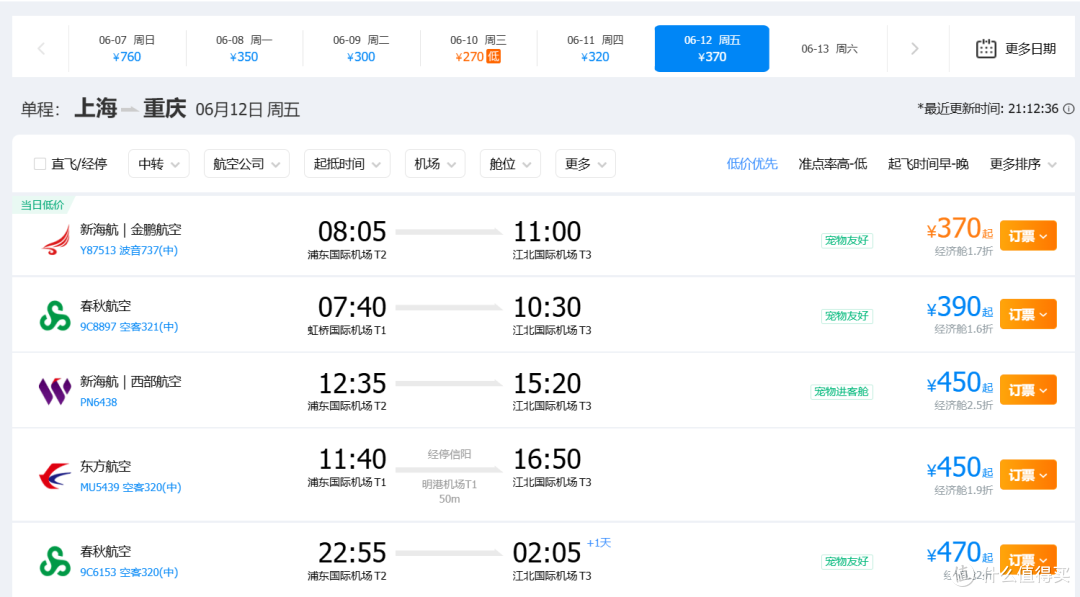Click the 经停信阳 stopover text
The height and width of the screenshot is (597, 1080).
[449, 454]
